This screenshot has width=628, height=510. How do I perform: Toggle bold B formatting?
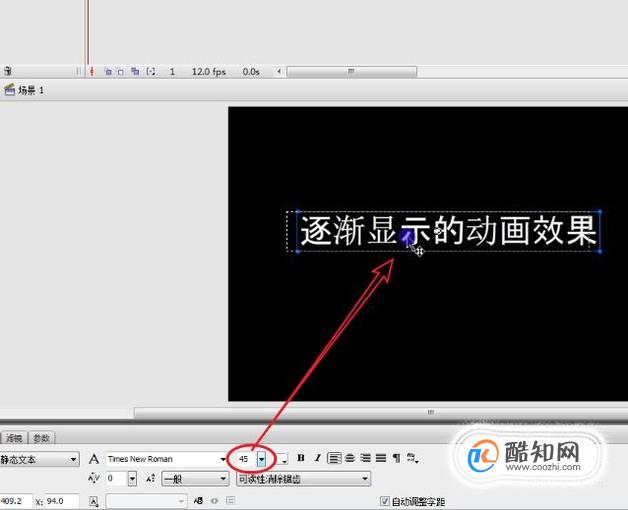click(x=301, y=458)
